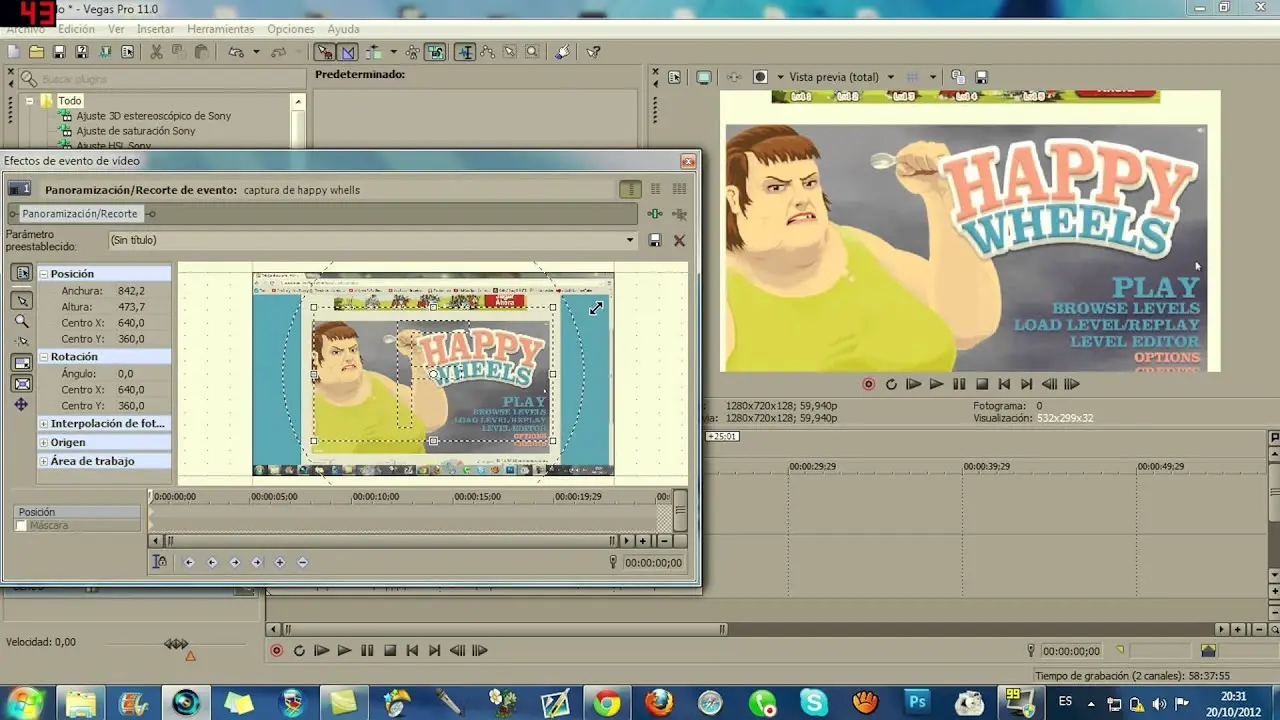Select Ajuste de saturación Sony plugin

tap(136, 131)
